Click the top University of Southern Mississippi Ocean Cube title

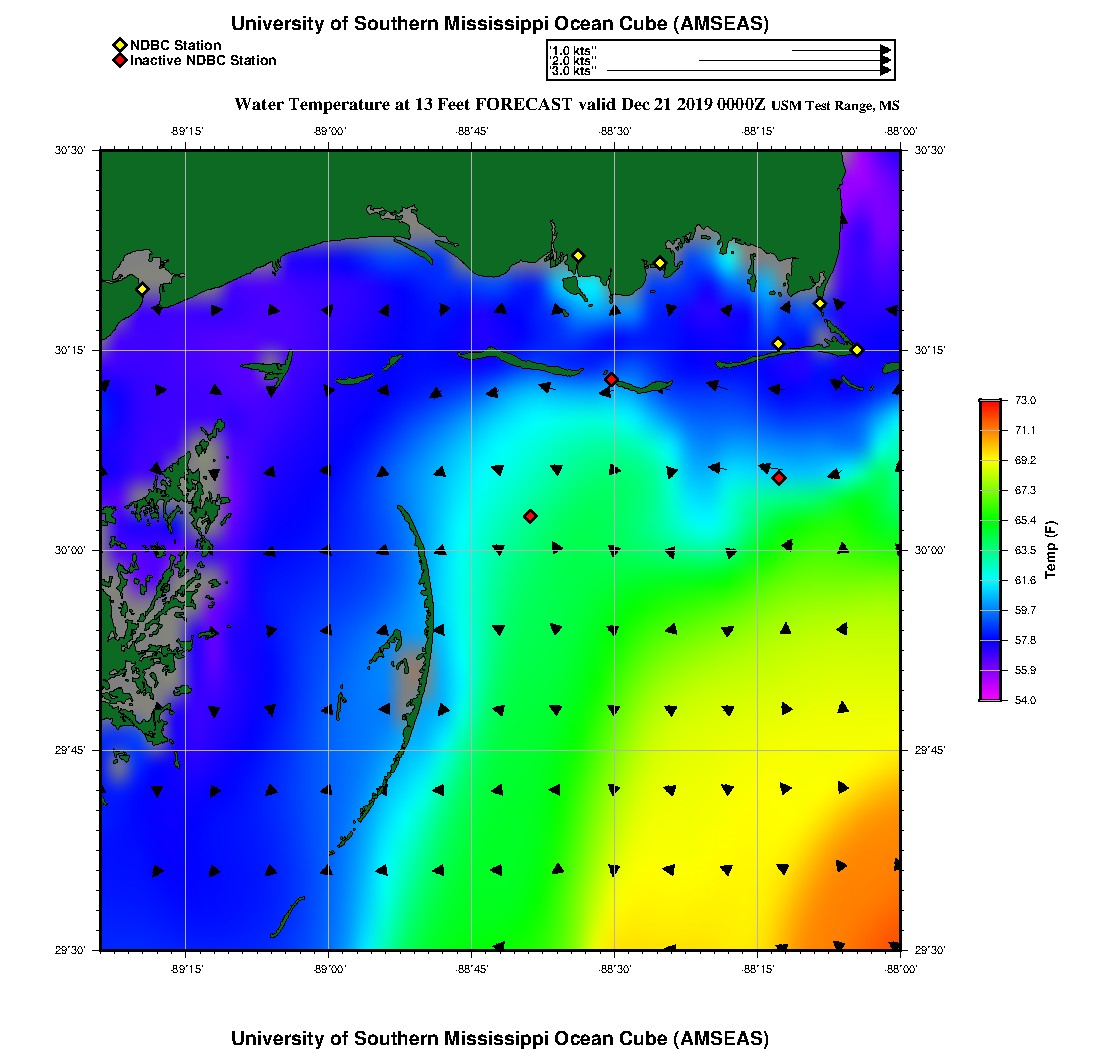[x=500, y=24]
